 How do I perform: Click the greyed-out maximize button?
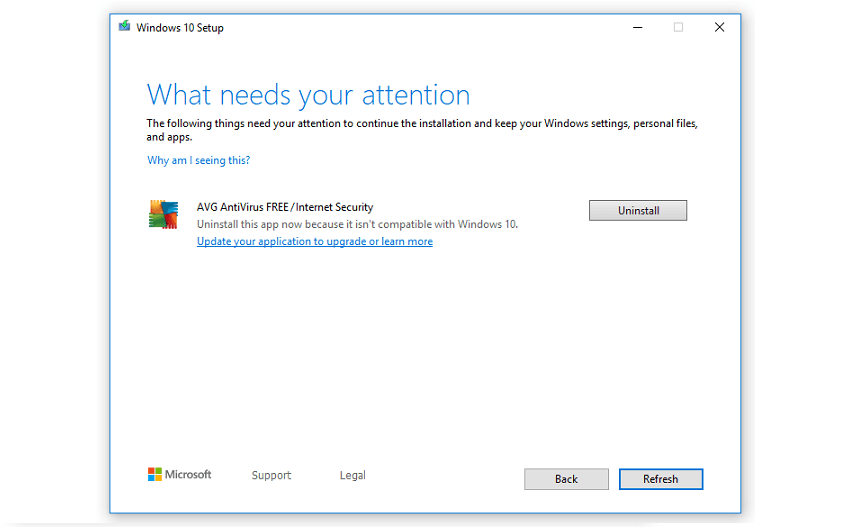pos(678,28)
